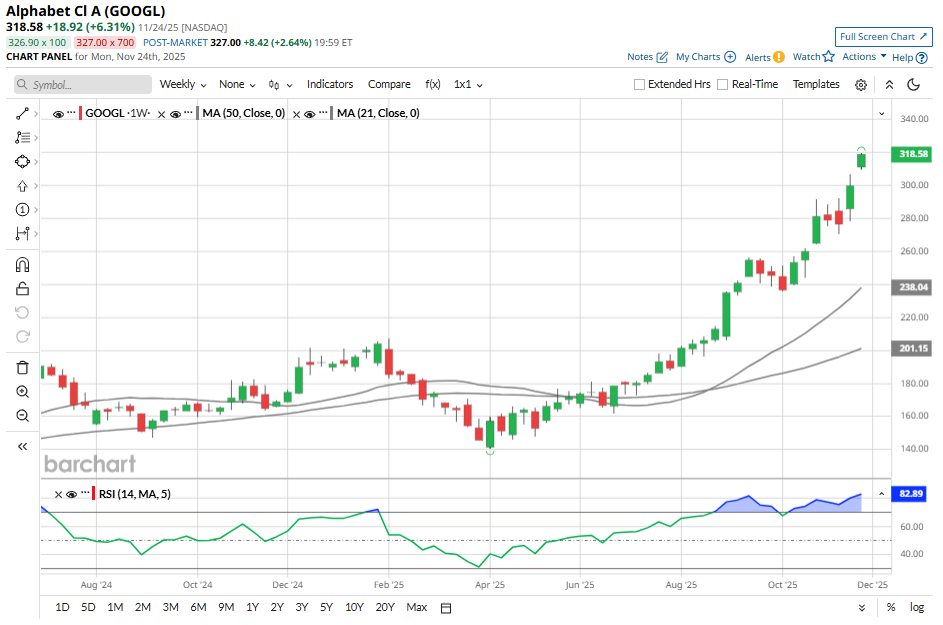Click the trash delete drawings icon
Screen dimensions: 943x625
click(x=22, y=368)
